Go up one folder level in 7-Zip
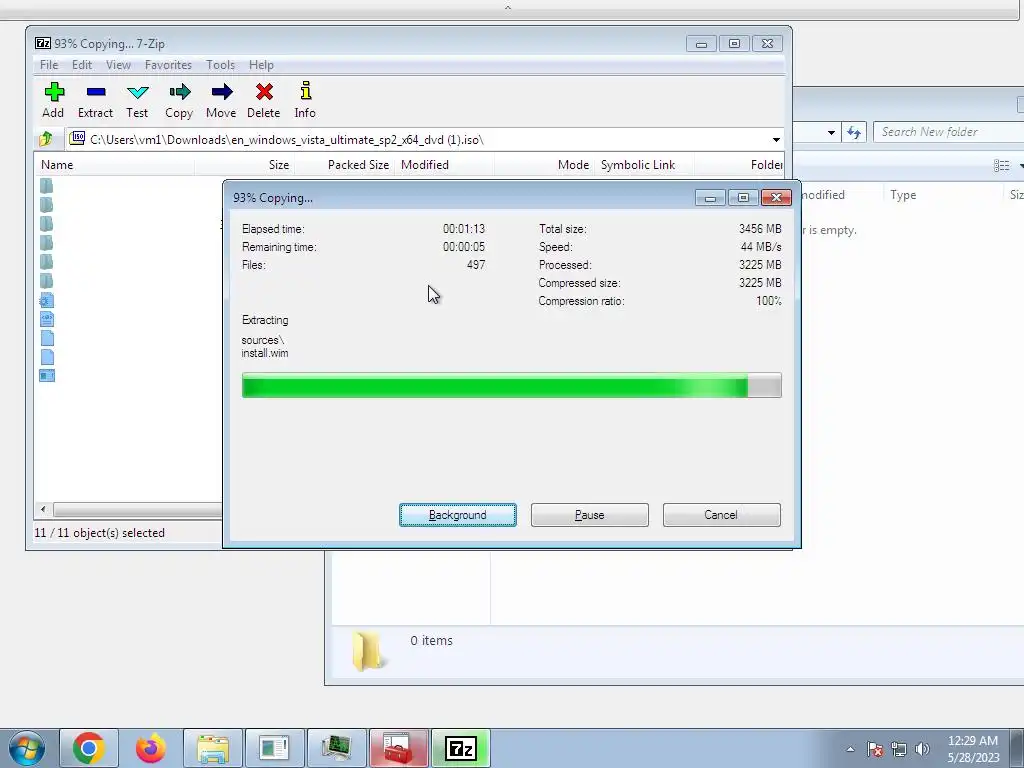Screen dimensions: 1024x768 46,139
